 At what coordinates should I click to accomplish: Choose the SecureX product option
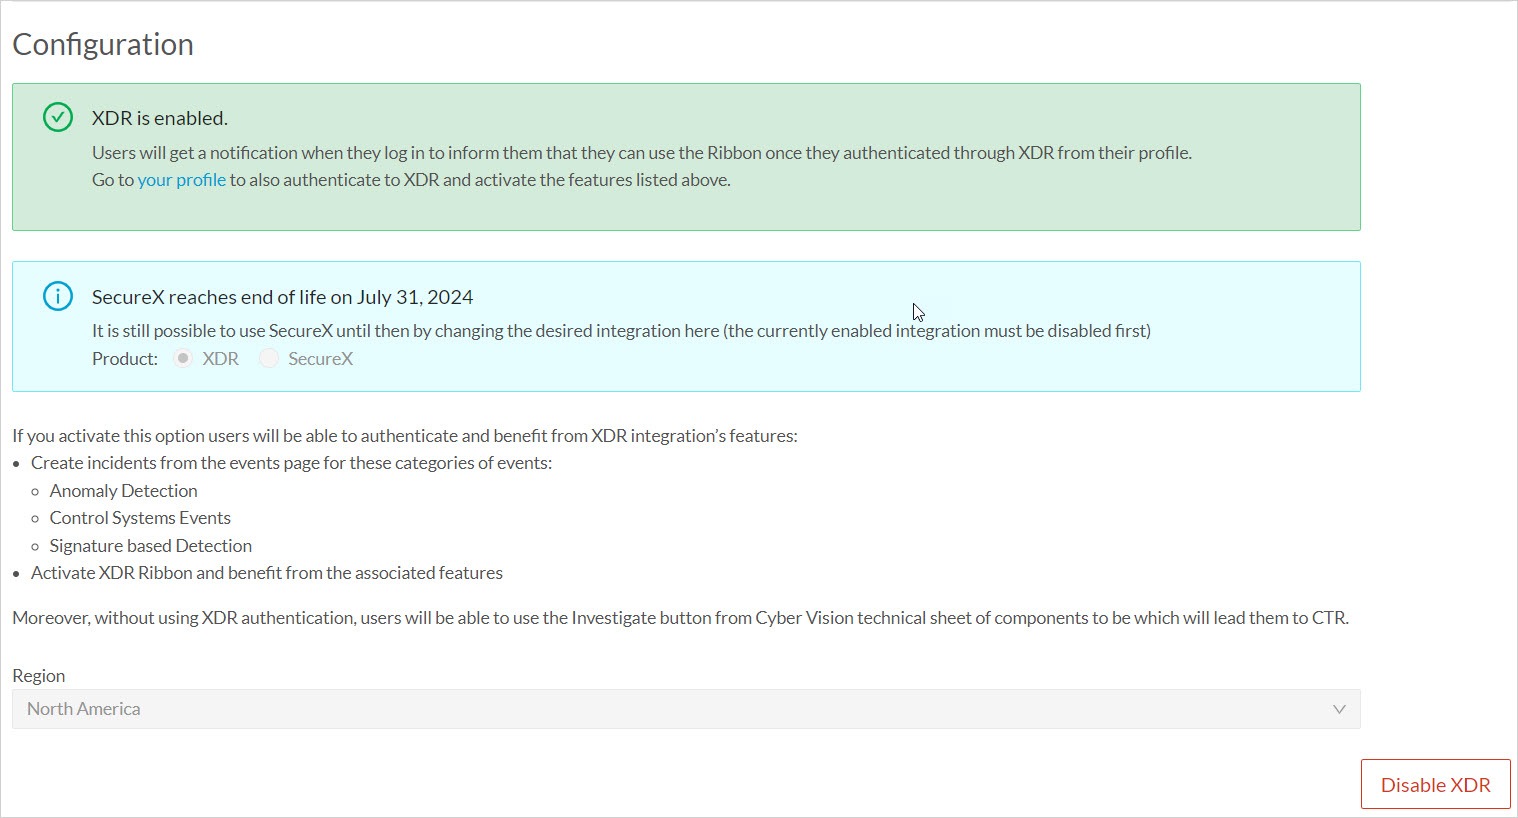tap(268, 358)
